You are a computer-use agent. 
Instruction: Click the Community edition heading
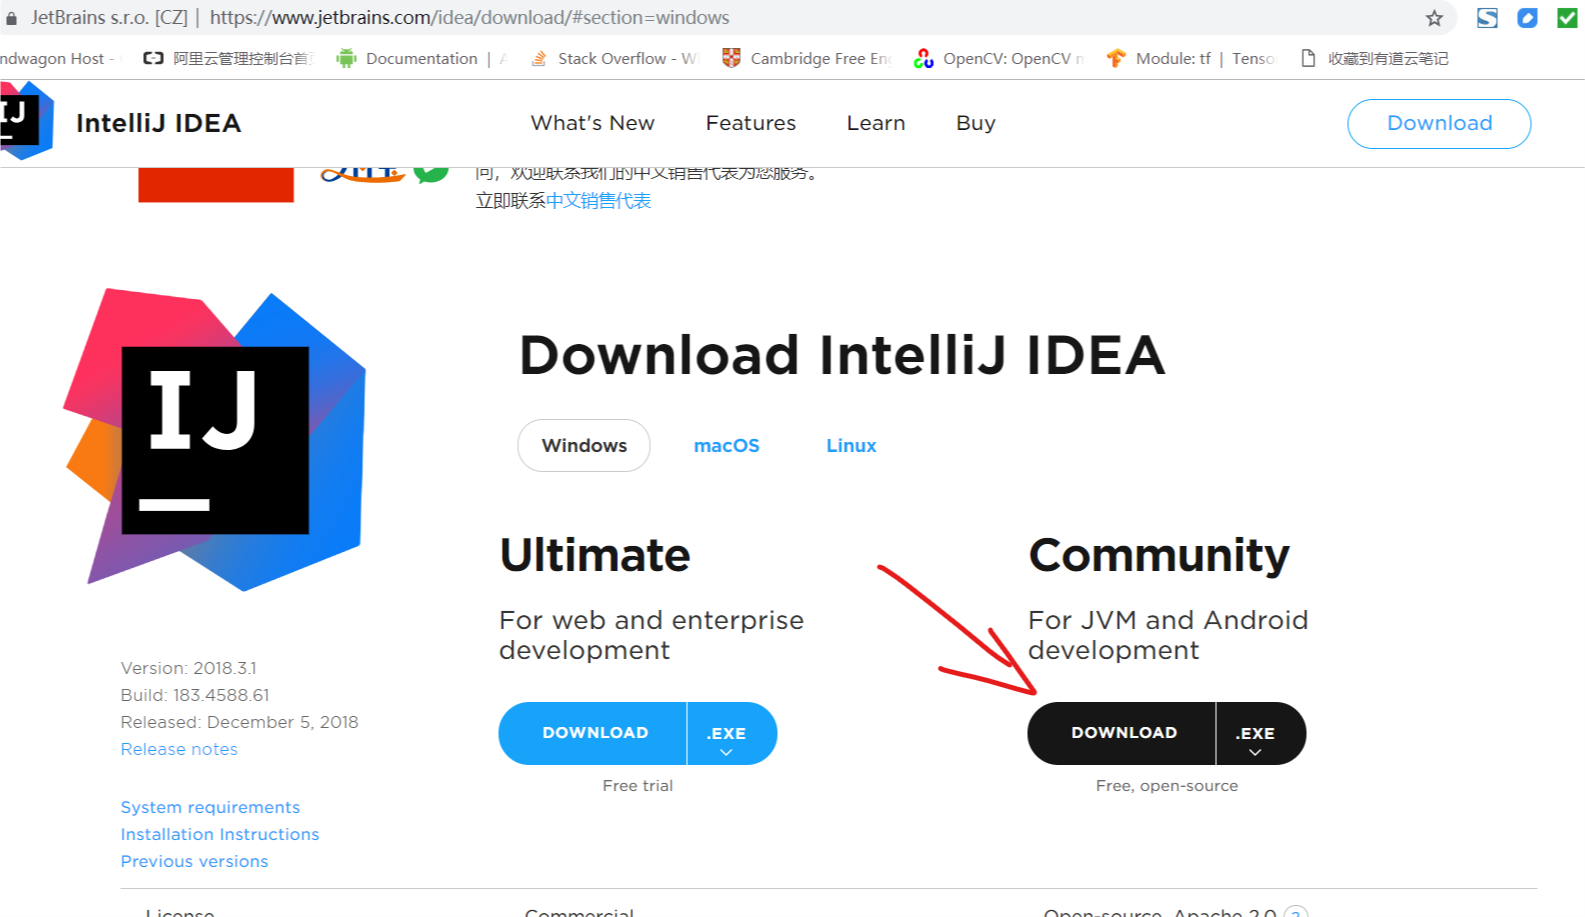pyautogui.click(x=1159, y=555)
